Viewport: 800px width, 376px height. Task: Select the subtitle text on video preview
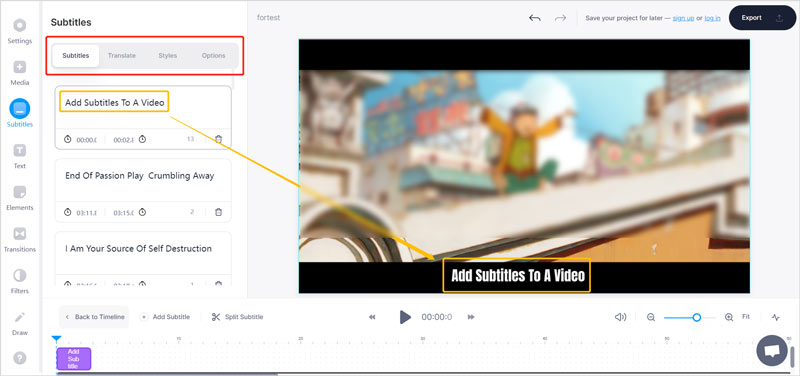(517, 275)
